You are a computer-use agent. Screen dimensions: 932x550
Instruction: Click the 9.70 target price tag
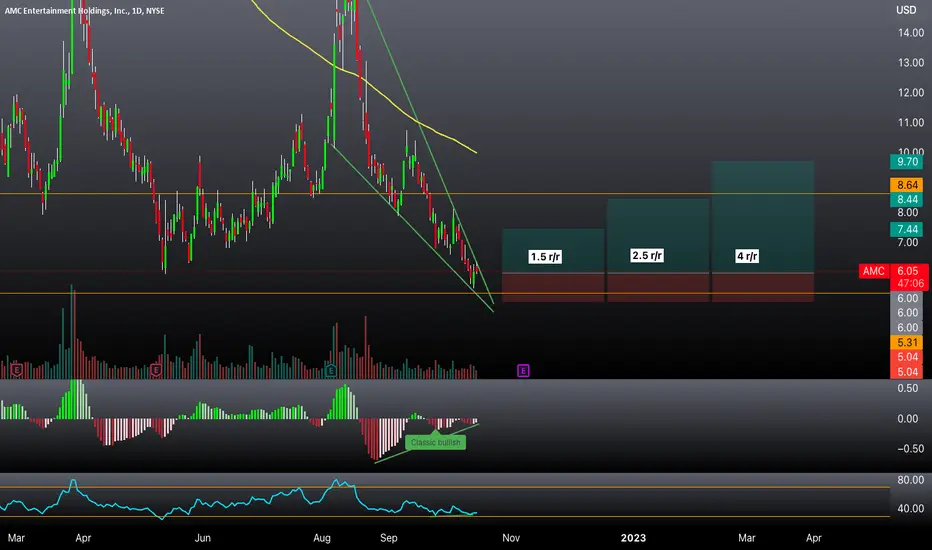[x=908, y=162]
